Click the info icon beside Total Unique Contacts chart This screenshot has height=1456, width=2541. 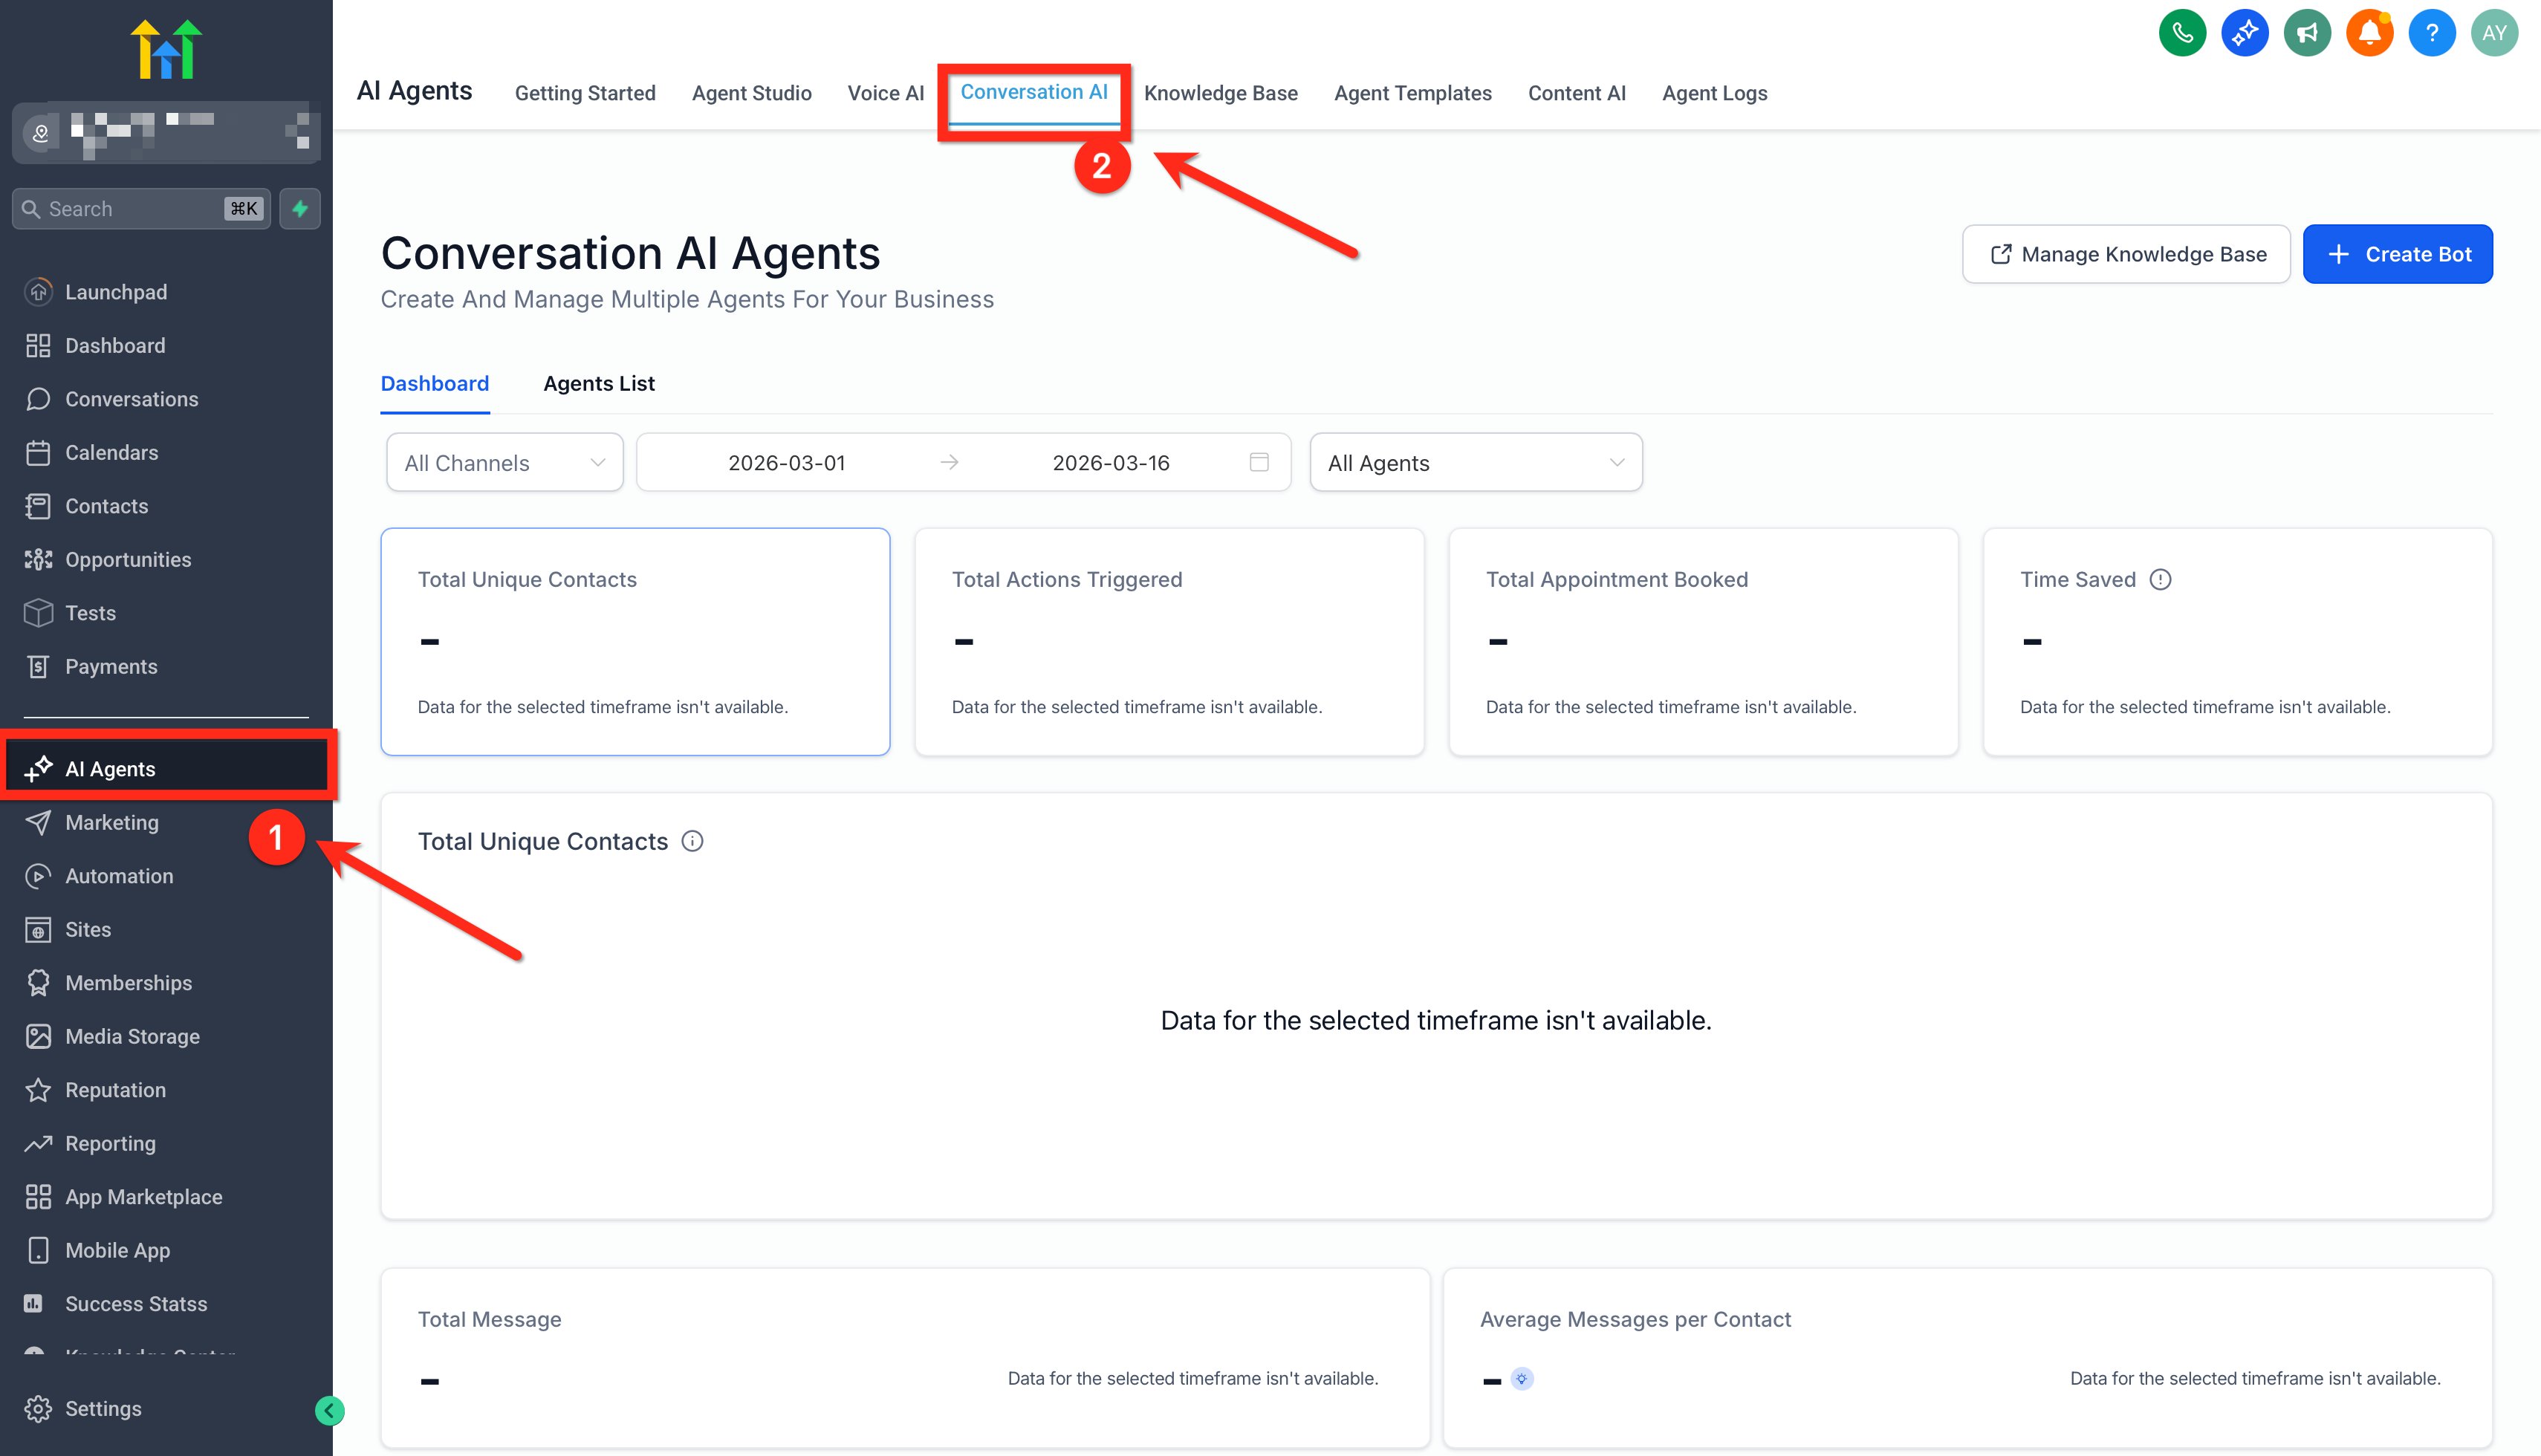[692, 841]
